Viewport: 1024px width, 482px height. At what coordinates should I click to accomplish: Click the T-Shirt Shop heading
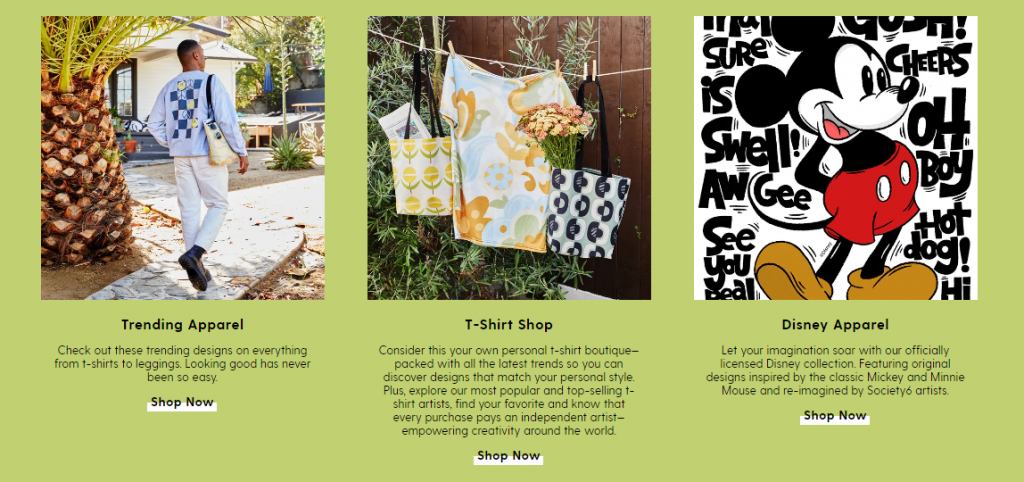(x=509, y=325)
